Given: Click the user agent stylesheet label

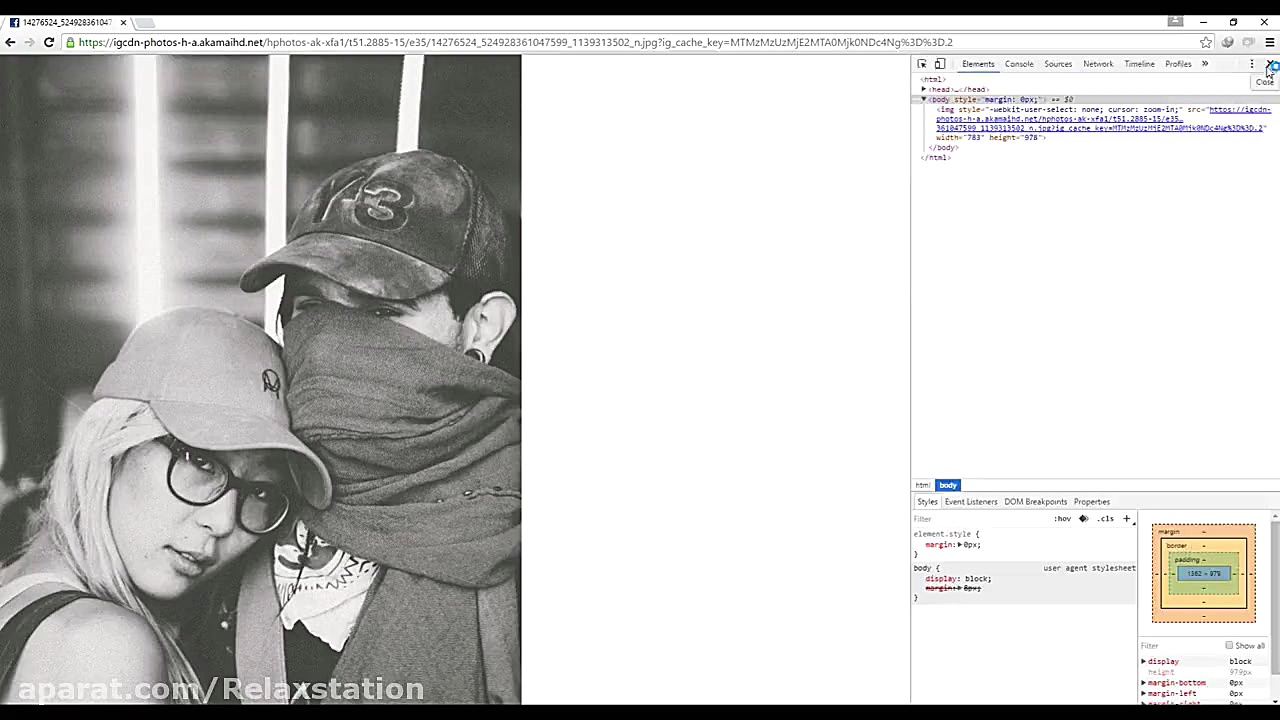Looking at the screenshot, I should click(1089, 568).
